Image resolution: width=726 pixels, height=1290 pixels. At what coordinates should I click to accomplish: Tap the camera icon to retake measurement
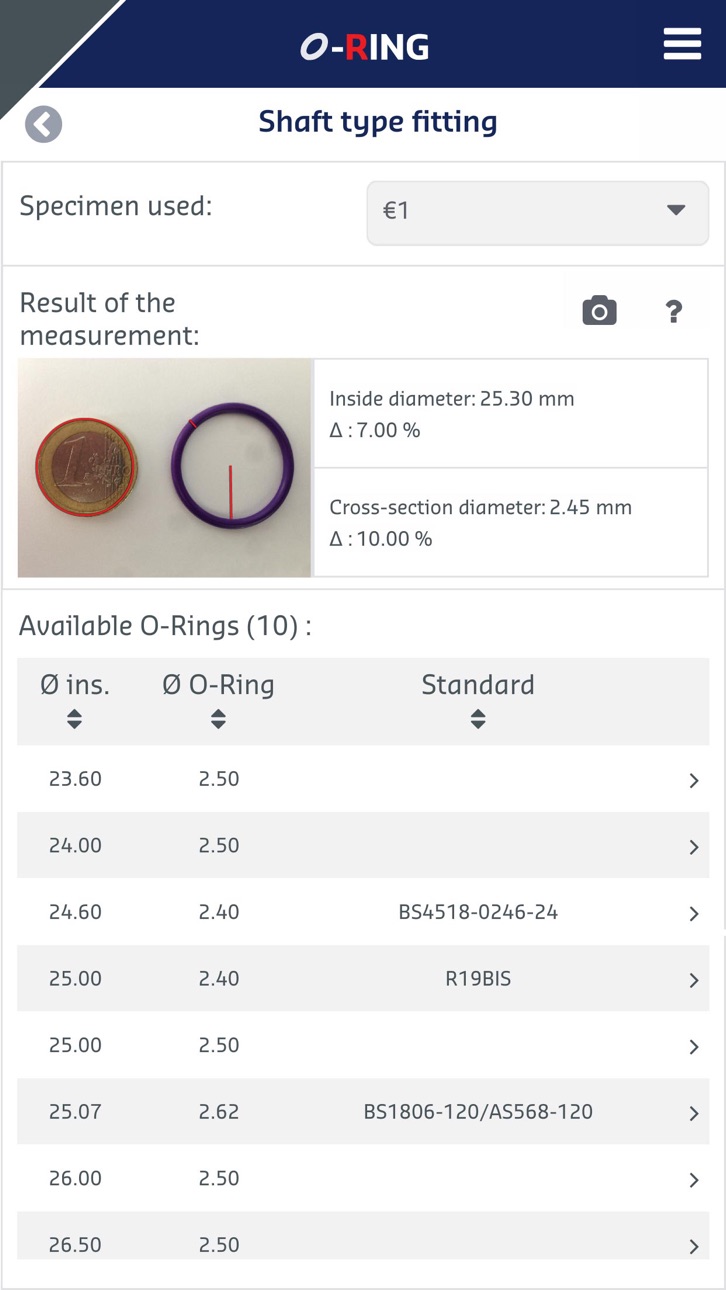pyautogui.click(x=599, y=311)
